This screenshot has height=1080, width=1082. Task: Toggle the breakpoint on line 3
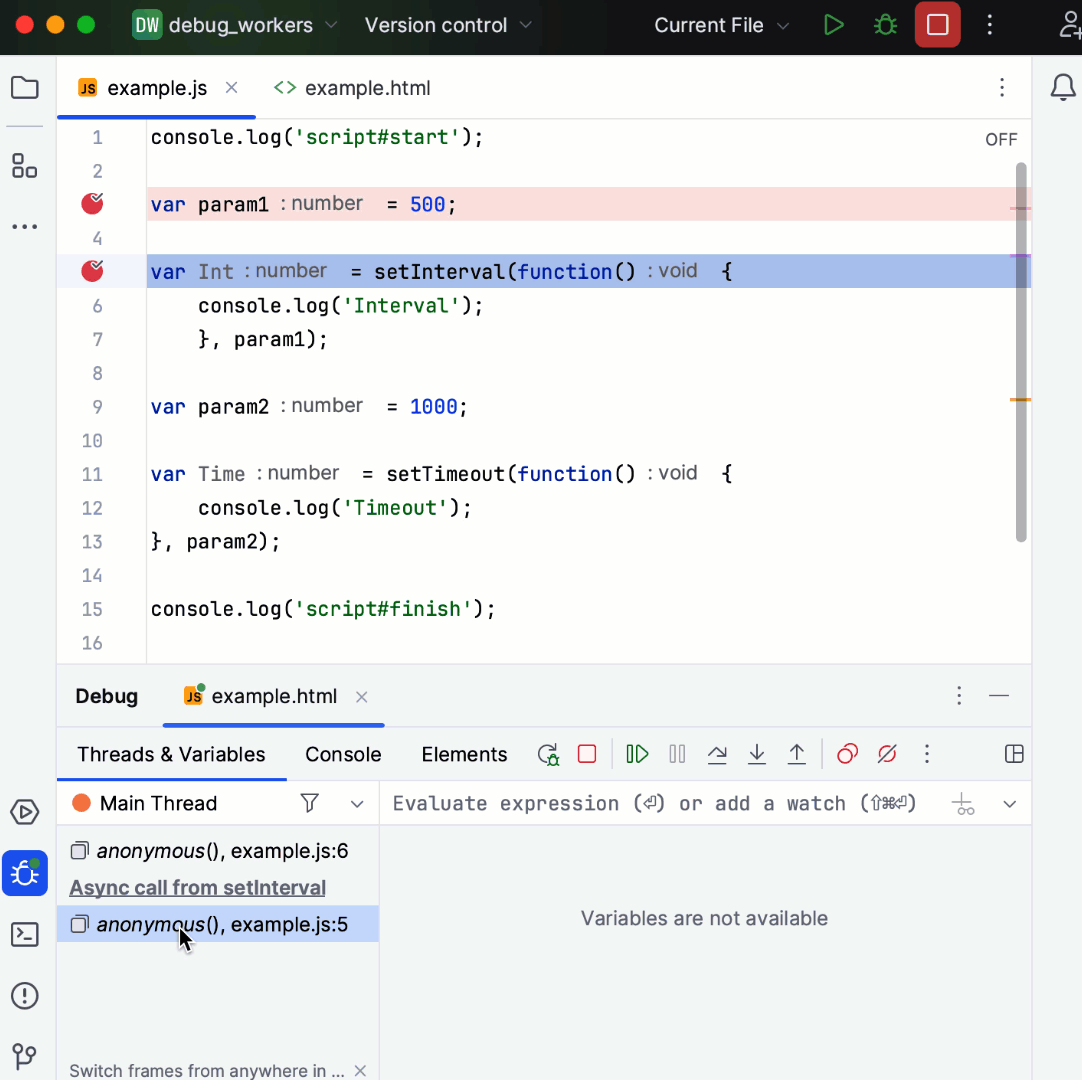pyautogui.click(x=91, y=203)
